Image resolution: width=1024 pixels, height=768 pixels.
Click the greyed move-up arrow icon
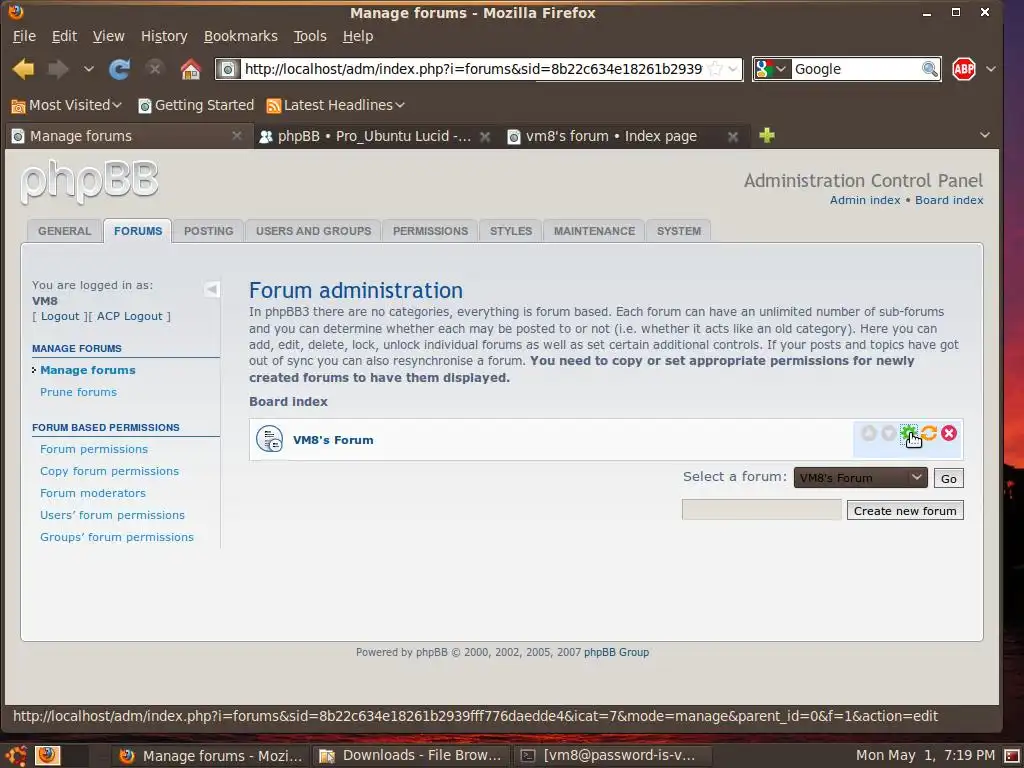[869, 433]
